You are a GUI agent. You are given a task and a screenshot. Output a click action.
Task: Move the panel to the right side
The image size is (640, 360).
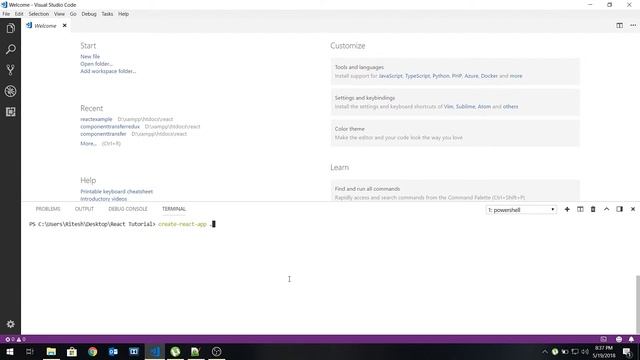(620, 209)
